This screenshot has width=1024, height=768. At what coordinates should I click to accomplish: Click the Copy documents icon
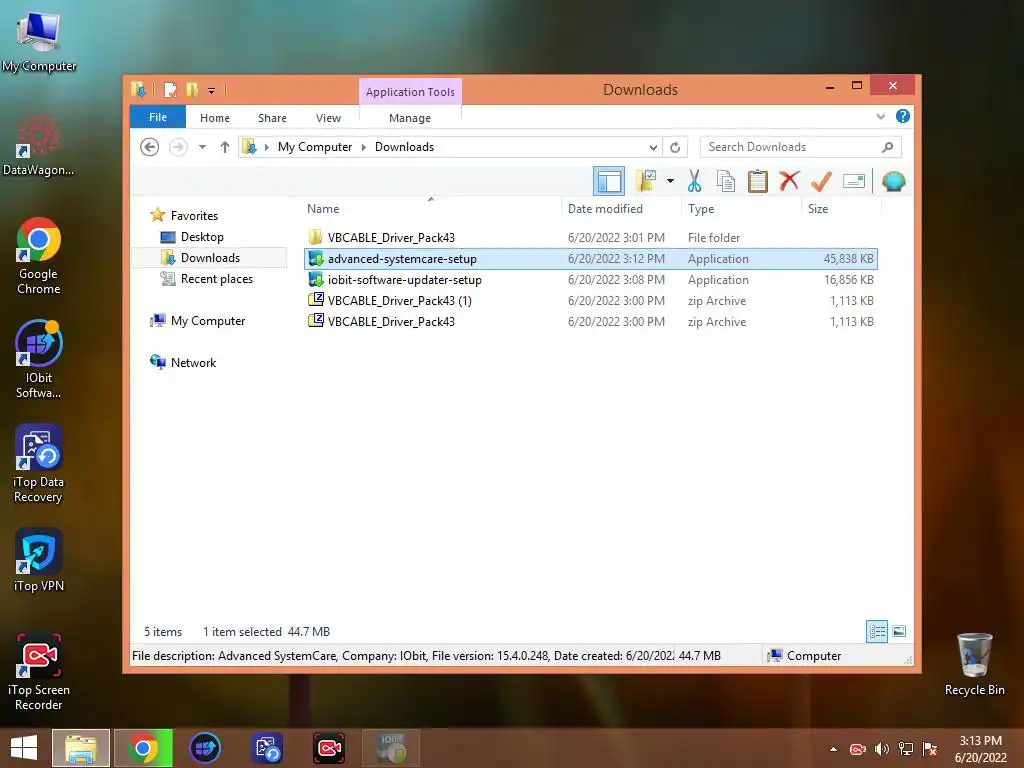click(726, 181)
